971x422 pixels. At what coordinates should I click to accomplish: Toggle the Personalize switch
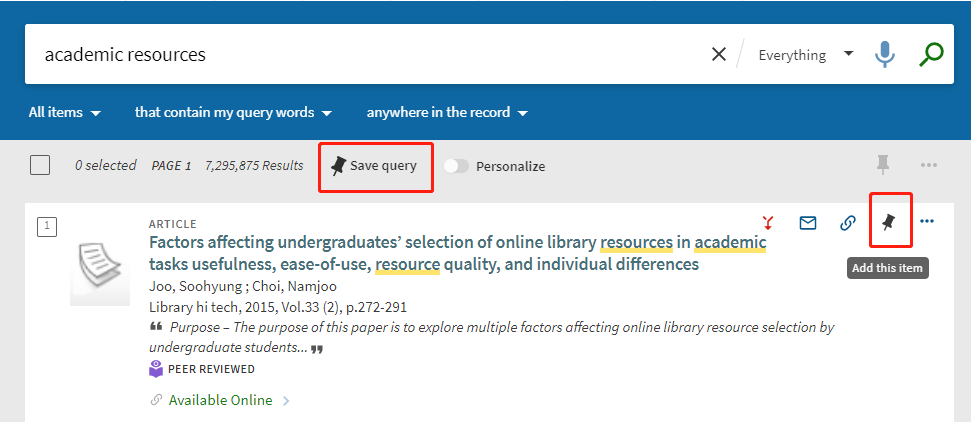pos(456,166)
